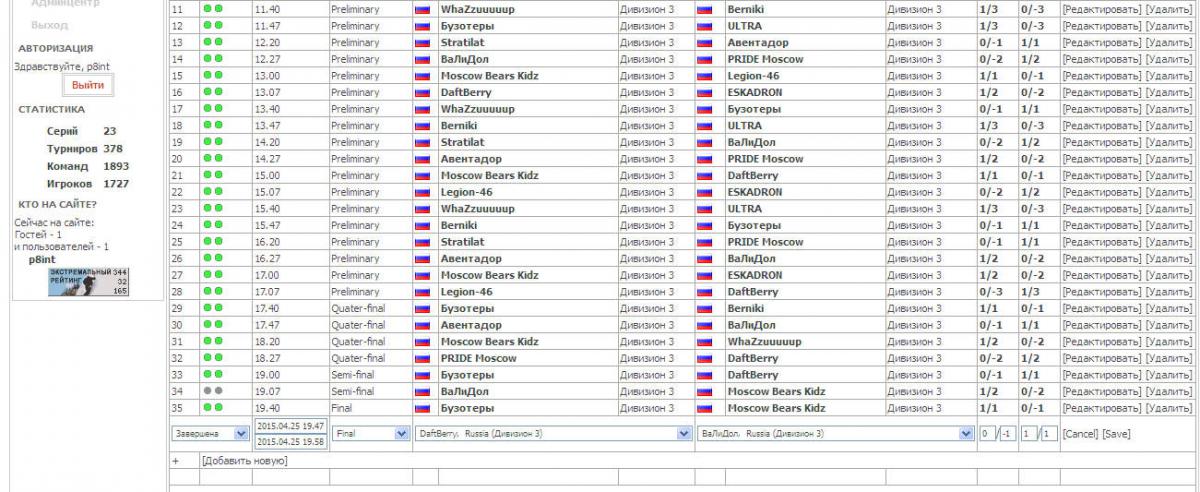This screenshot has width=1200, height=492.
Task: Click Удалить in row 35
Action: [x=1168, y=408]
